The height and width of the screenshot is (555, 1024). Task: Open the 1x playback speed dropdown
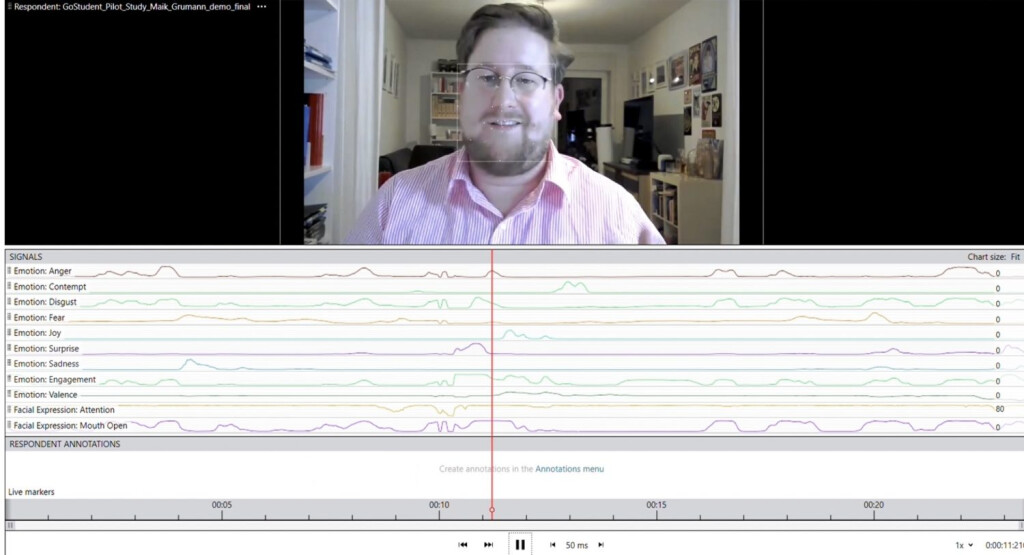(x=964, y=545)
